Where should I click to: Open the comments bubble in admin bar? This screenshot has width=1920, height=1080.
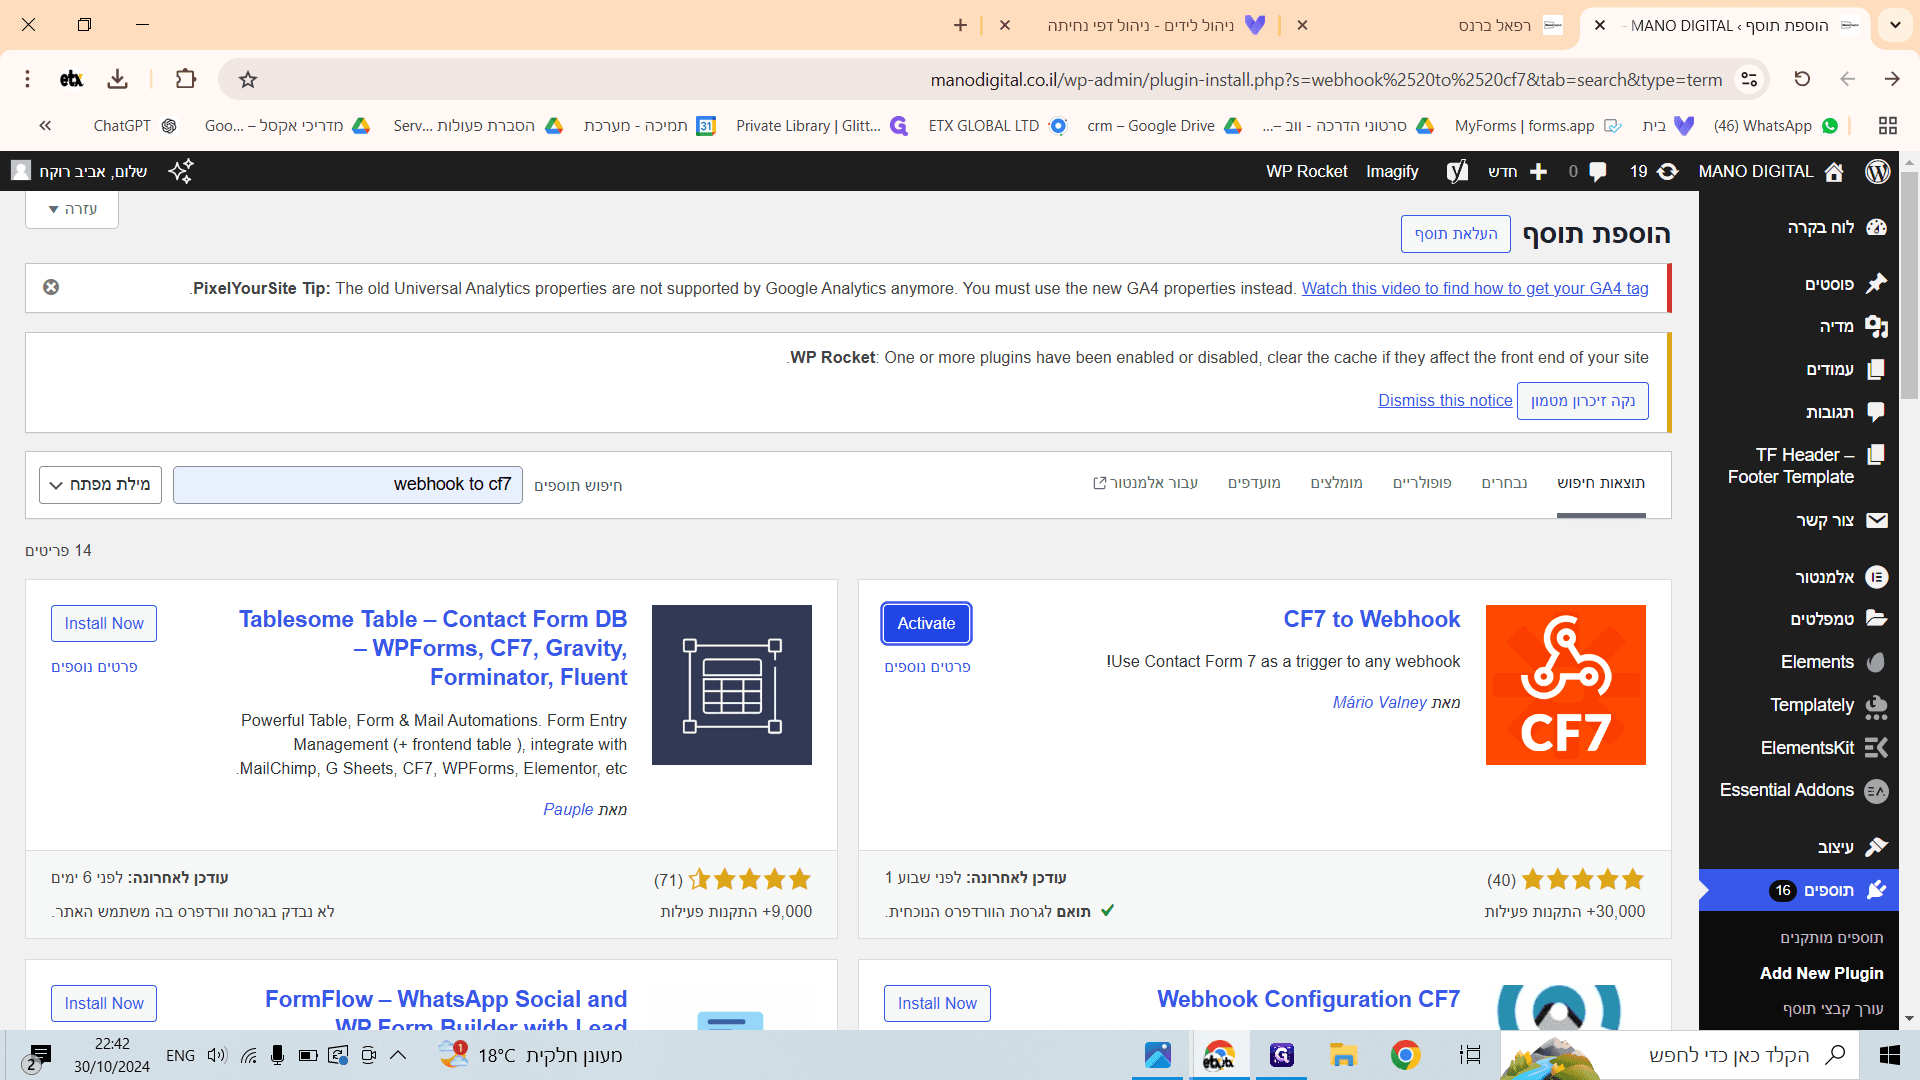[1597, 171]
